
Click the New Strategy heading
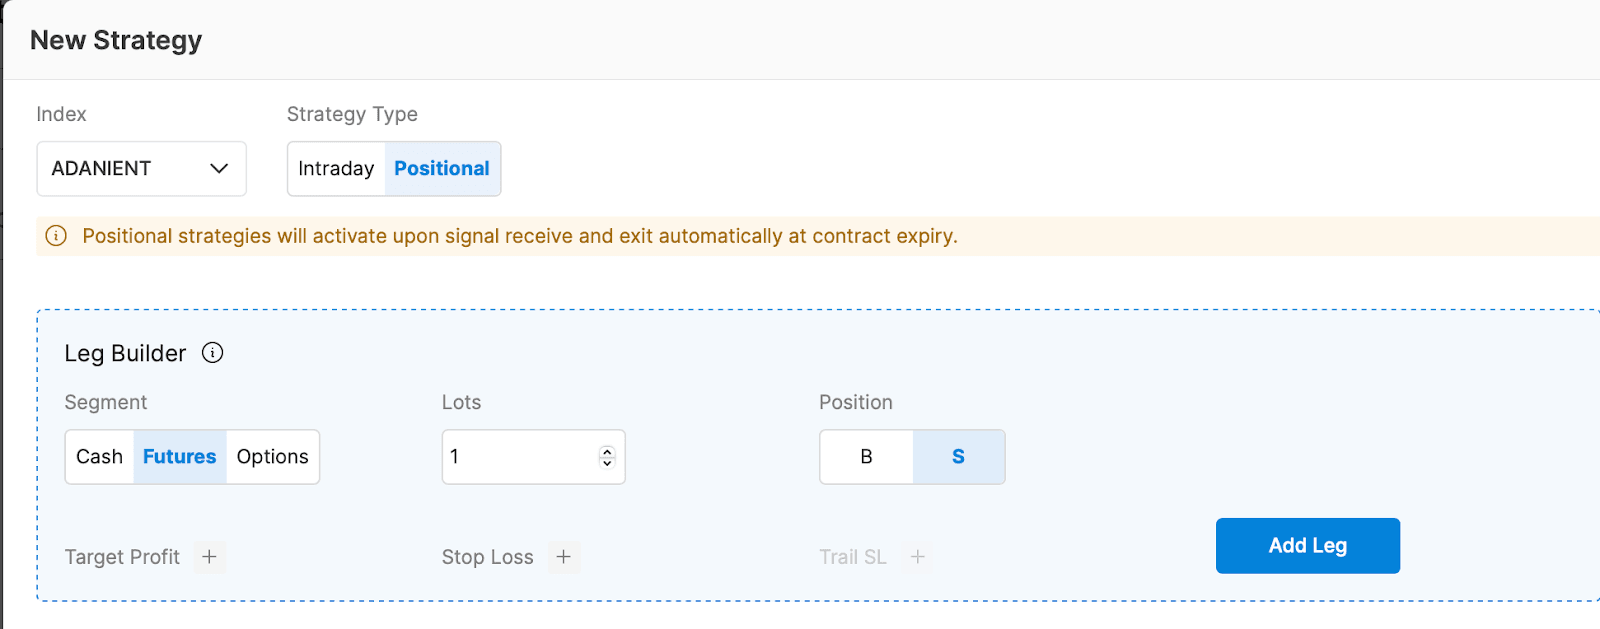116,40
